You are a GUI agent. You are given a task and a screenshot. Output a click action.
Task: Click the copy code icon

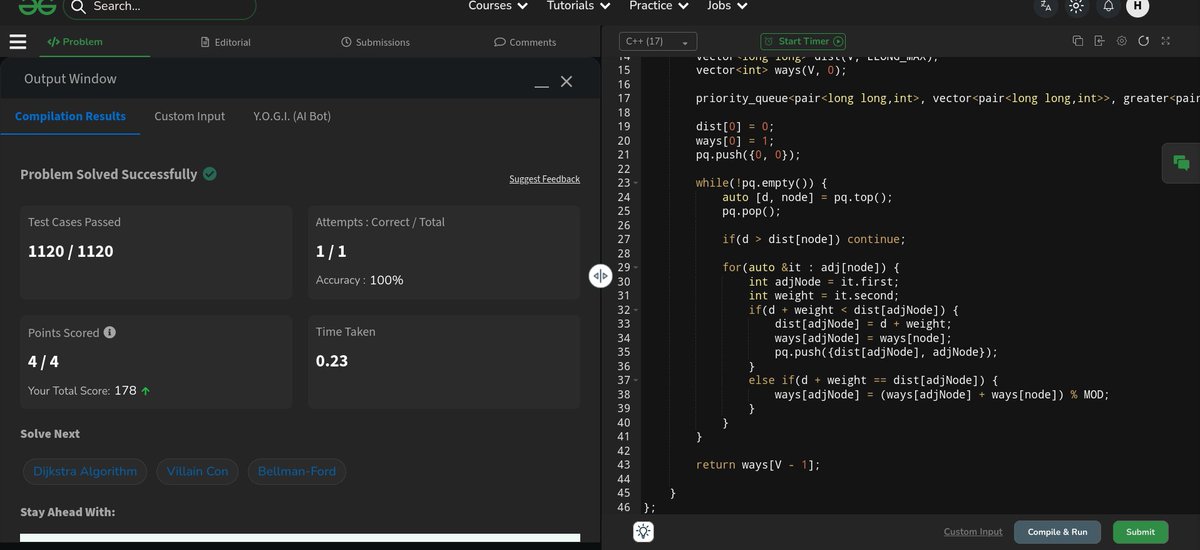coord(1078,41)
